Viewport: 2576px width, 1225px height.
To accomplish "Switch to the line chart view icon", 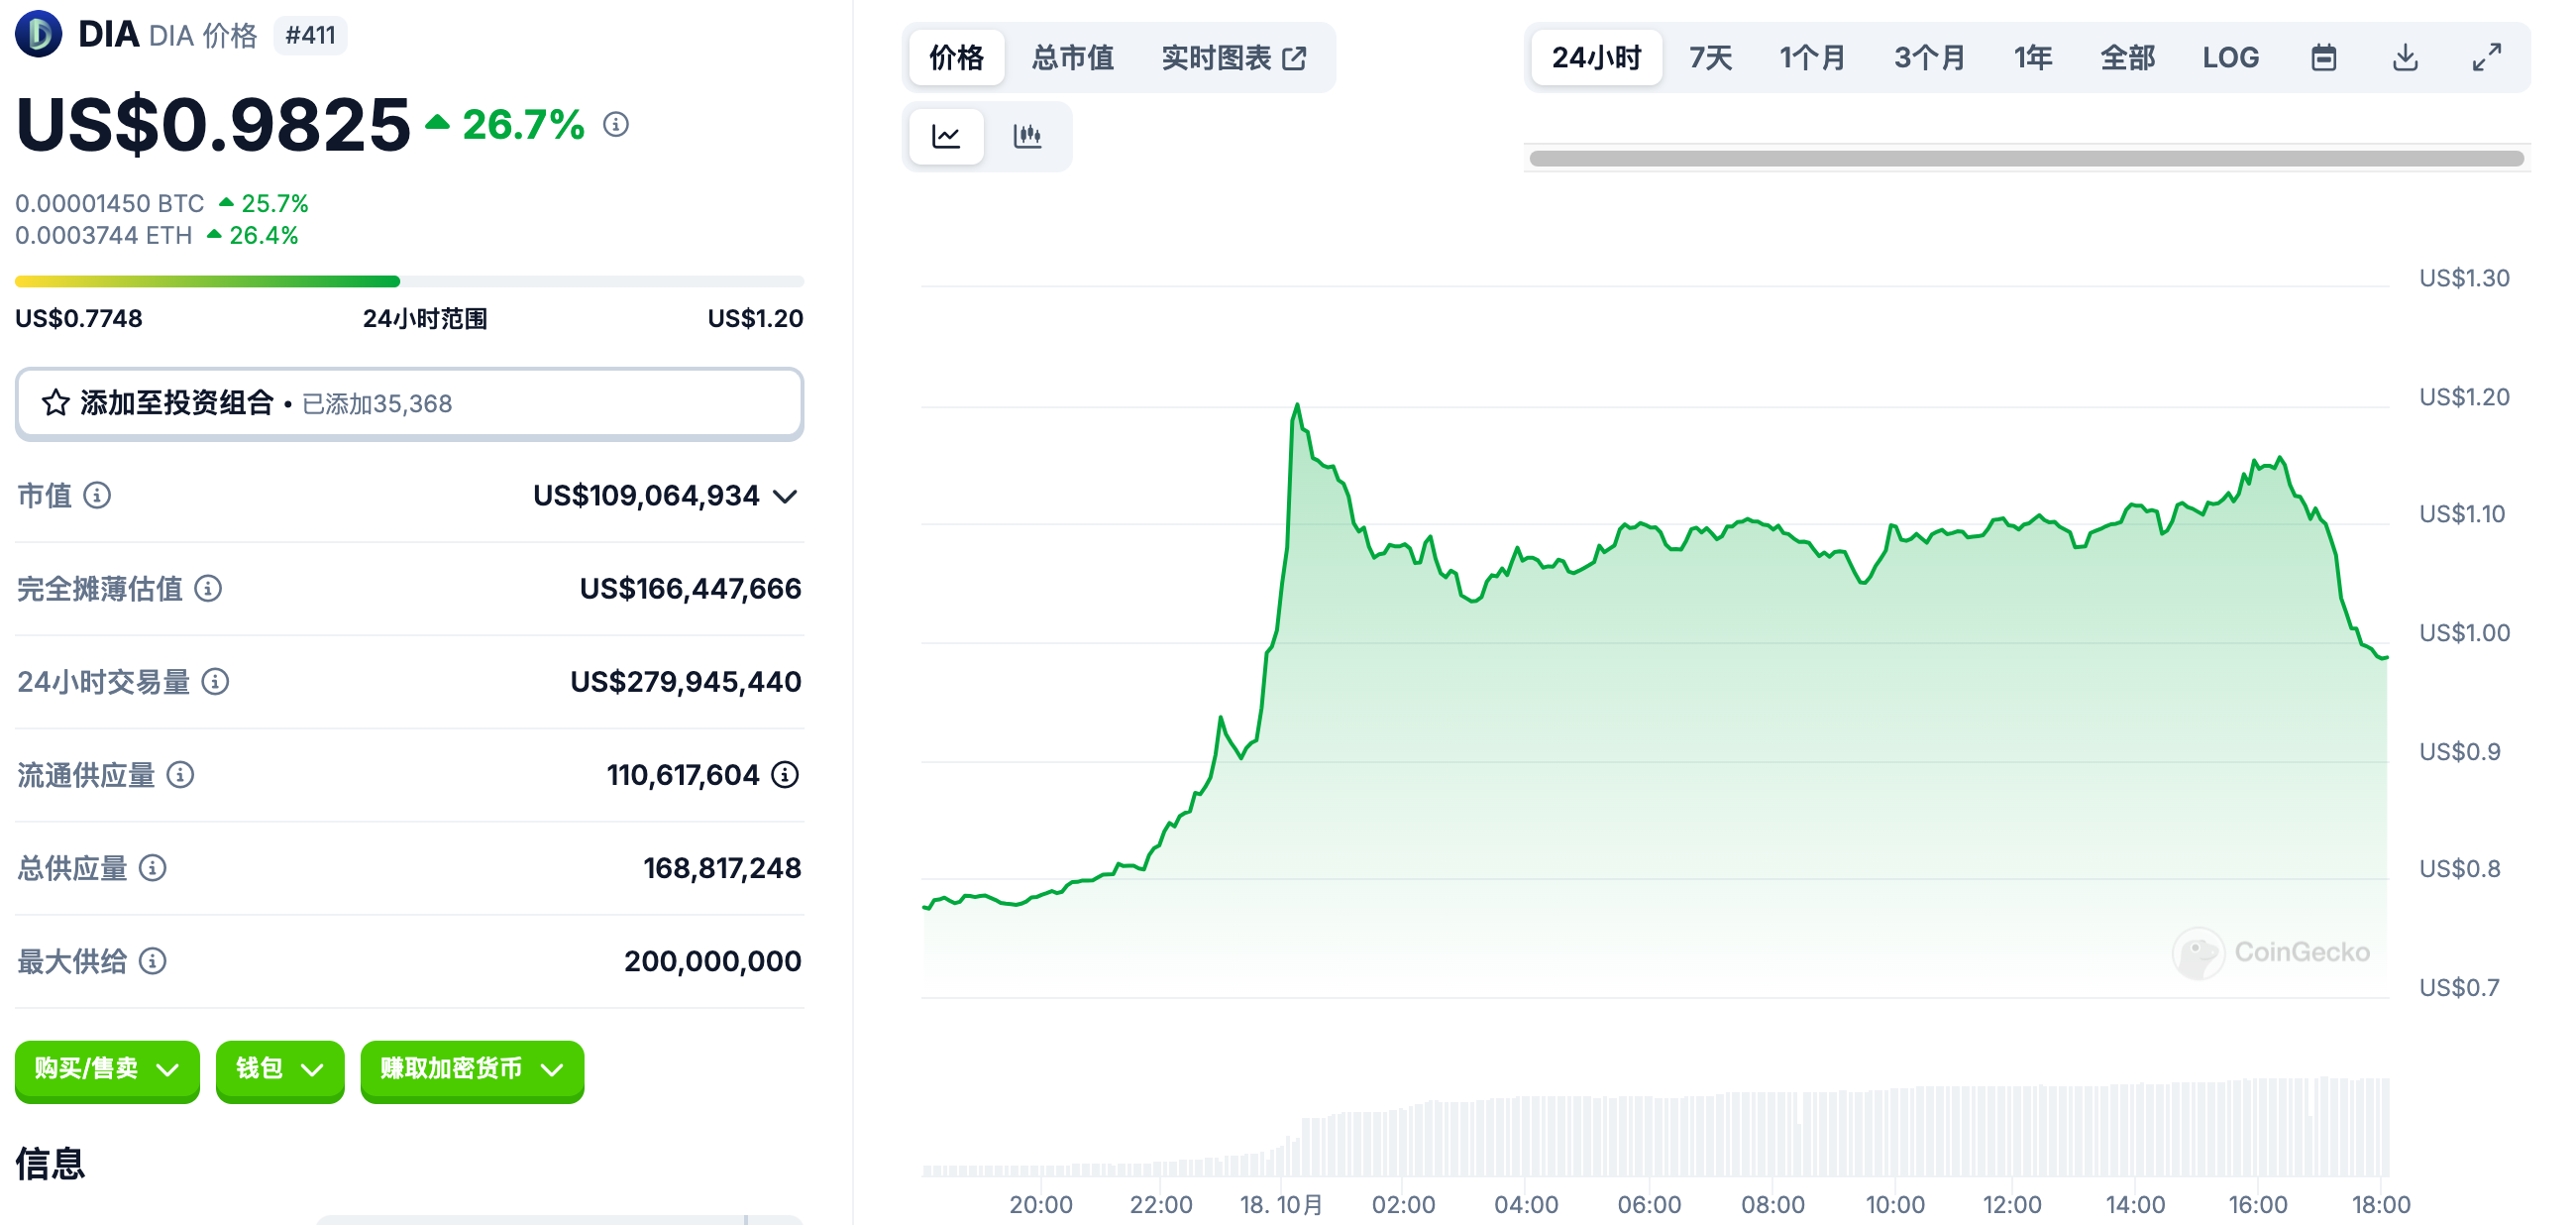I will pyautogui.click(x=946, y=136).
